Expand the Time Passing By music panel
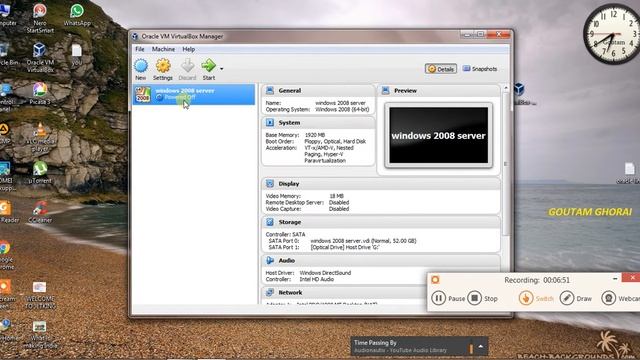640x360 pixels. [481, 346]
